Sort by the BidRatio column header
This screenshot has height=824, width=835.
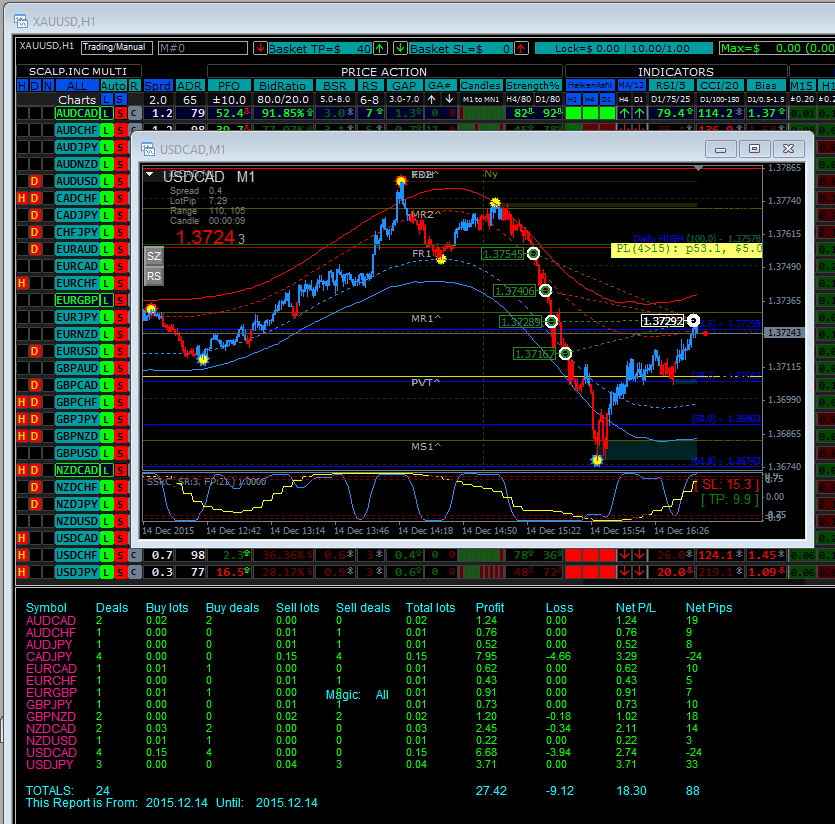[282, 86]
